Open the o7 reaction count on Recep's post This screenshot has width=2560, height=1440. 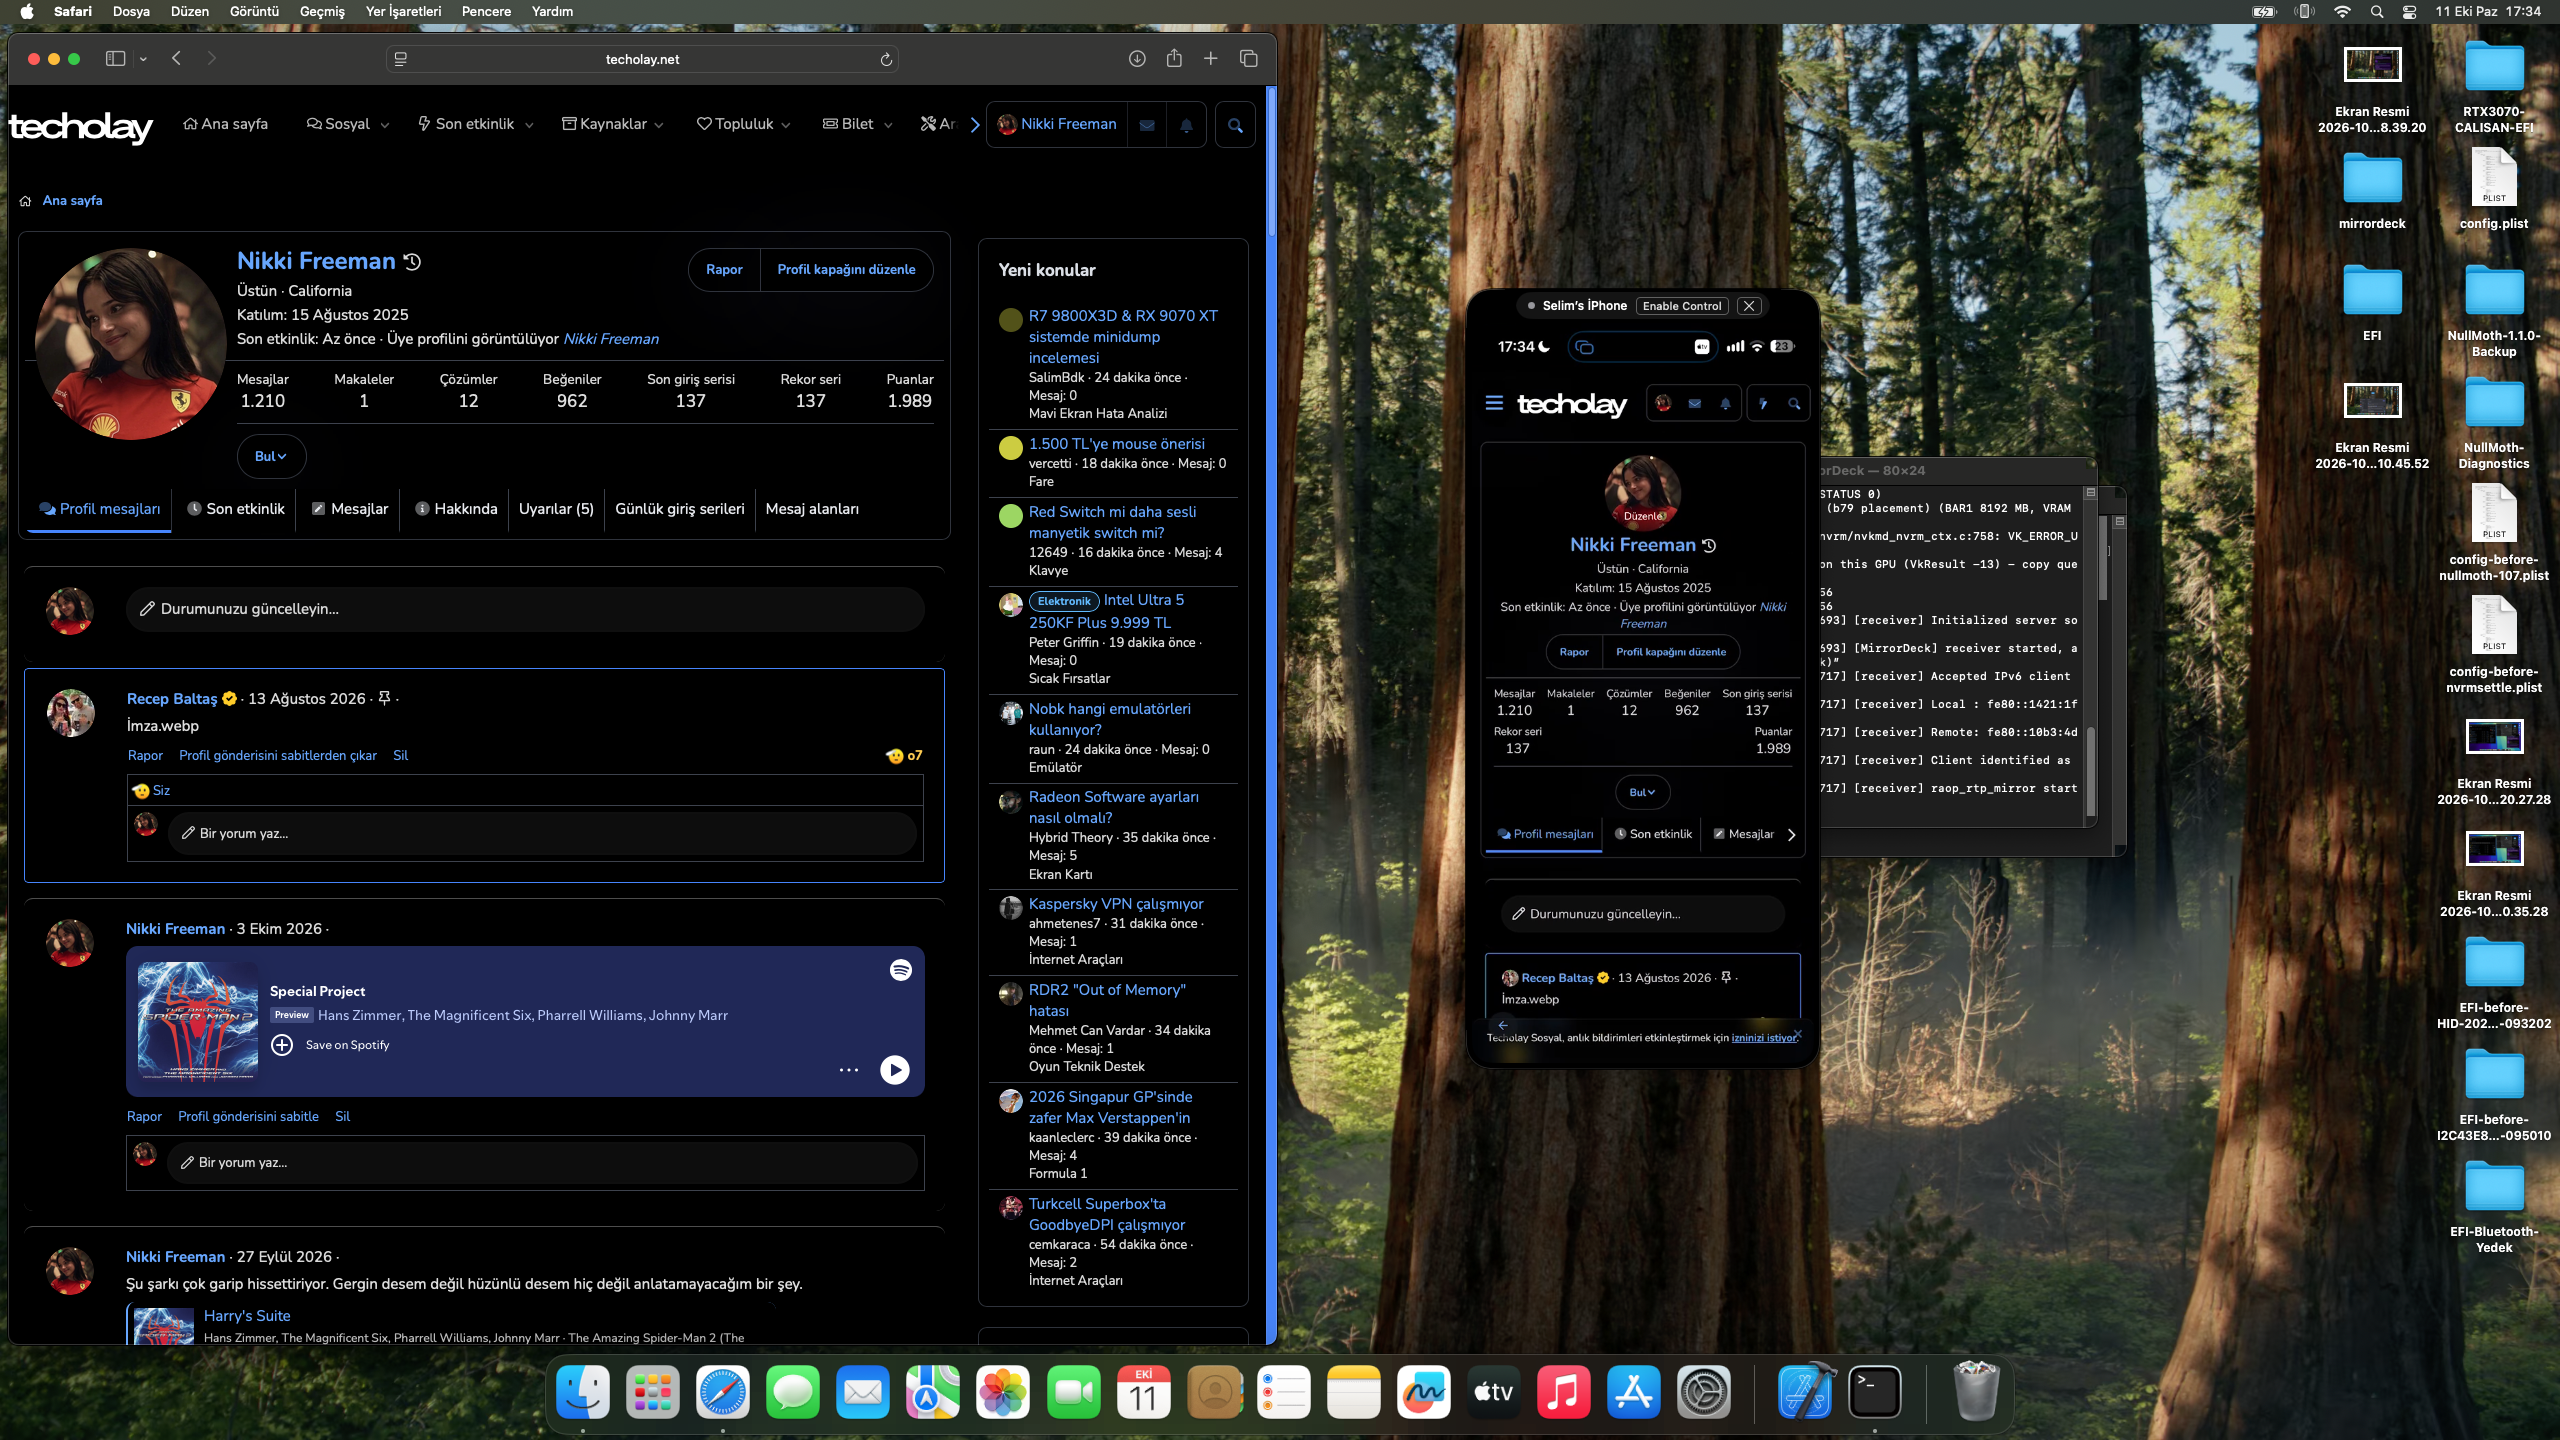904,756
